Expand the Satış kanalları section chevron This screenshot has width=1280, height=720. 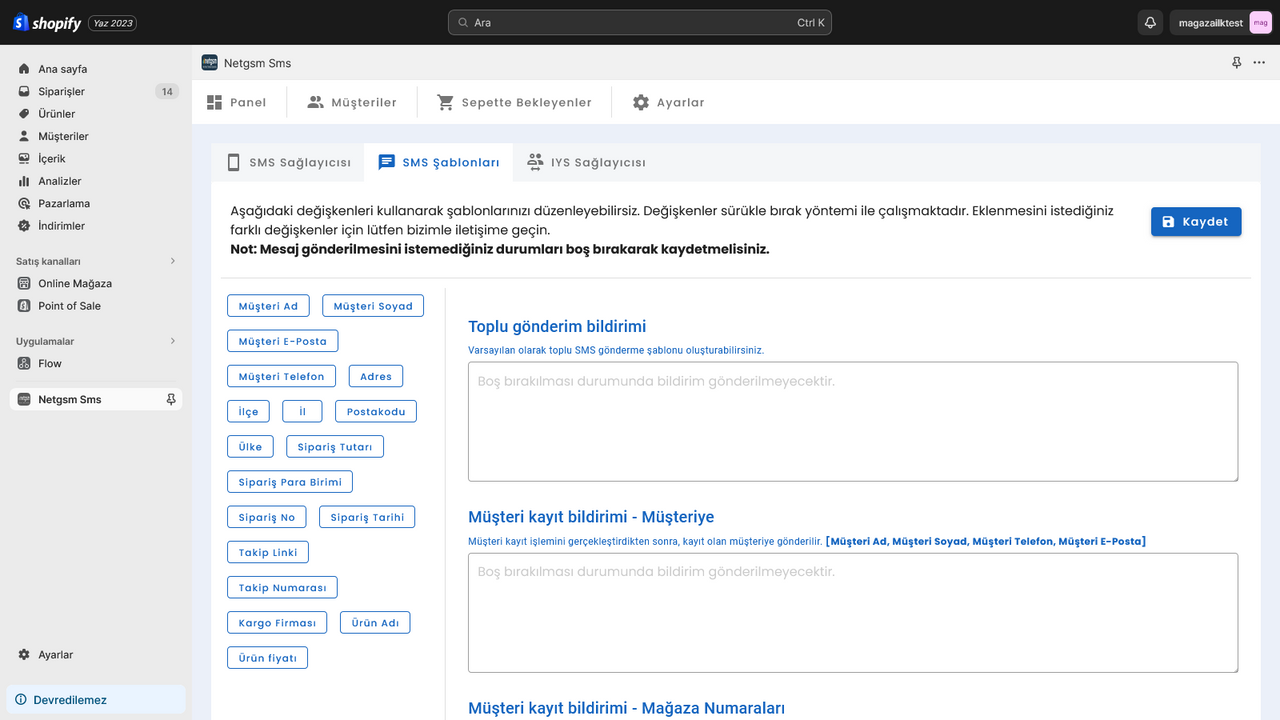click(x=172, y=261)
